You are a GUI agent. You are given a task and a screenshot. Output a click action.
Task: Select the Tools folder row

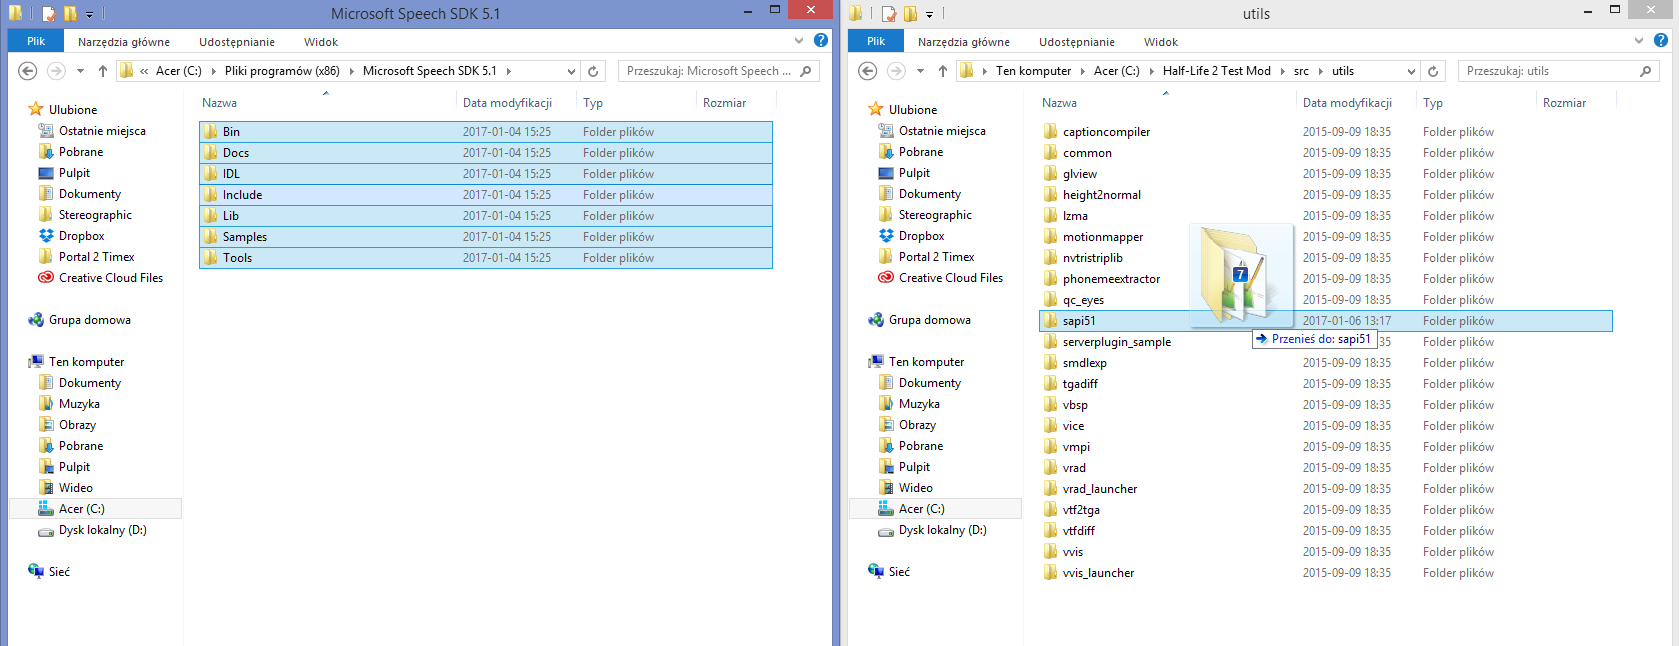tap(486, 258)
